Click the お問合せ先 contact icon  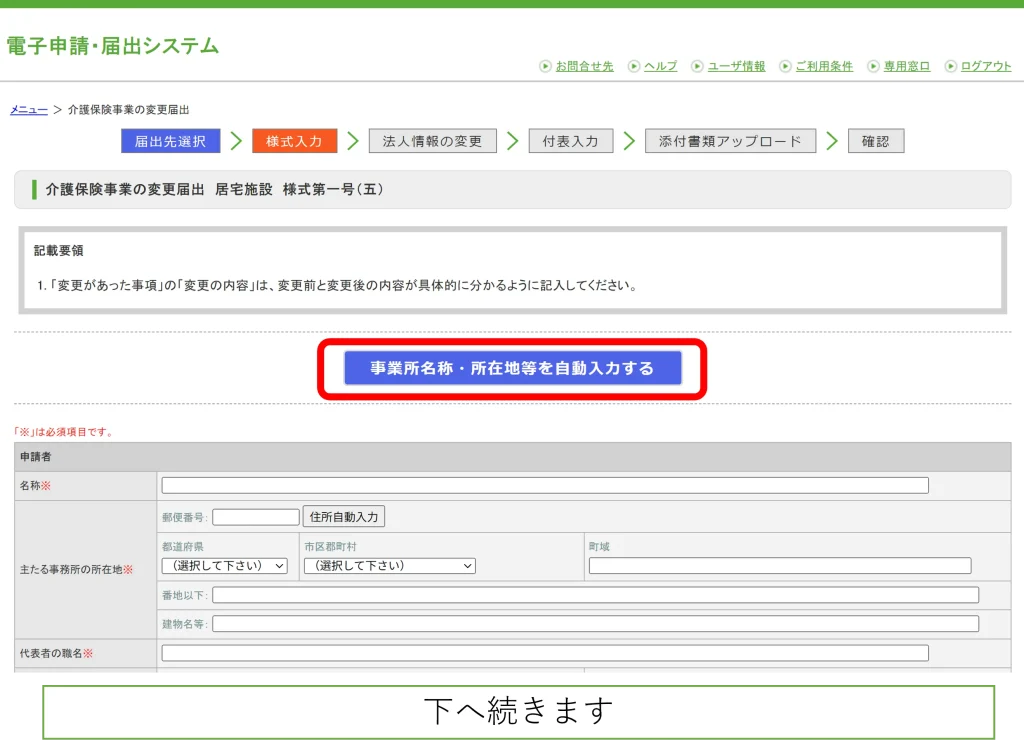548,66
